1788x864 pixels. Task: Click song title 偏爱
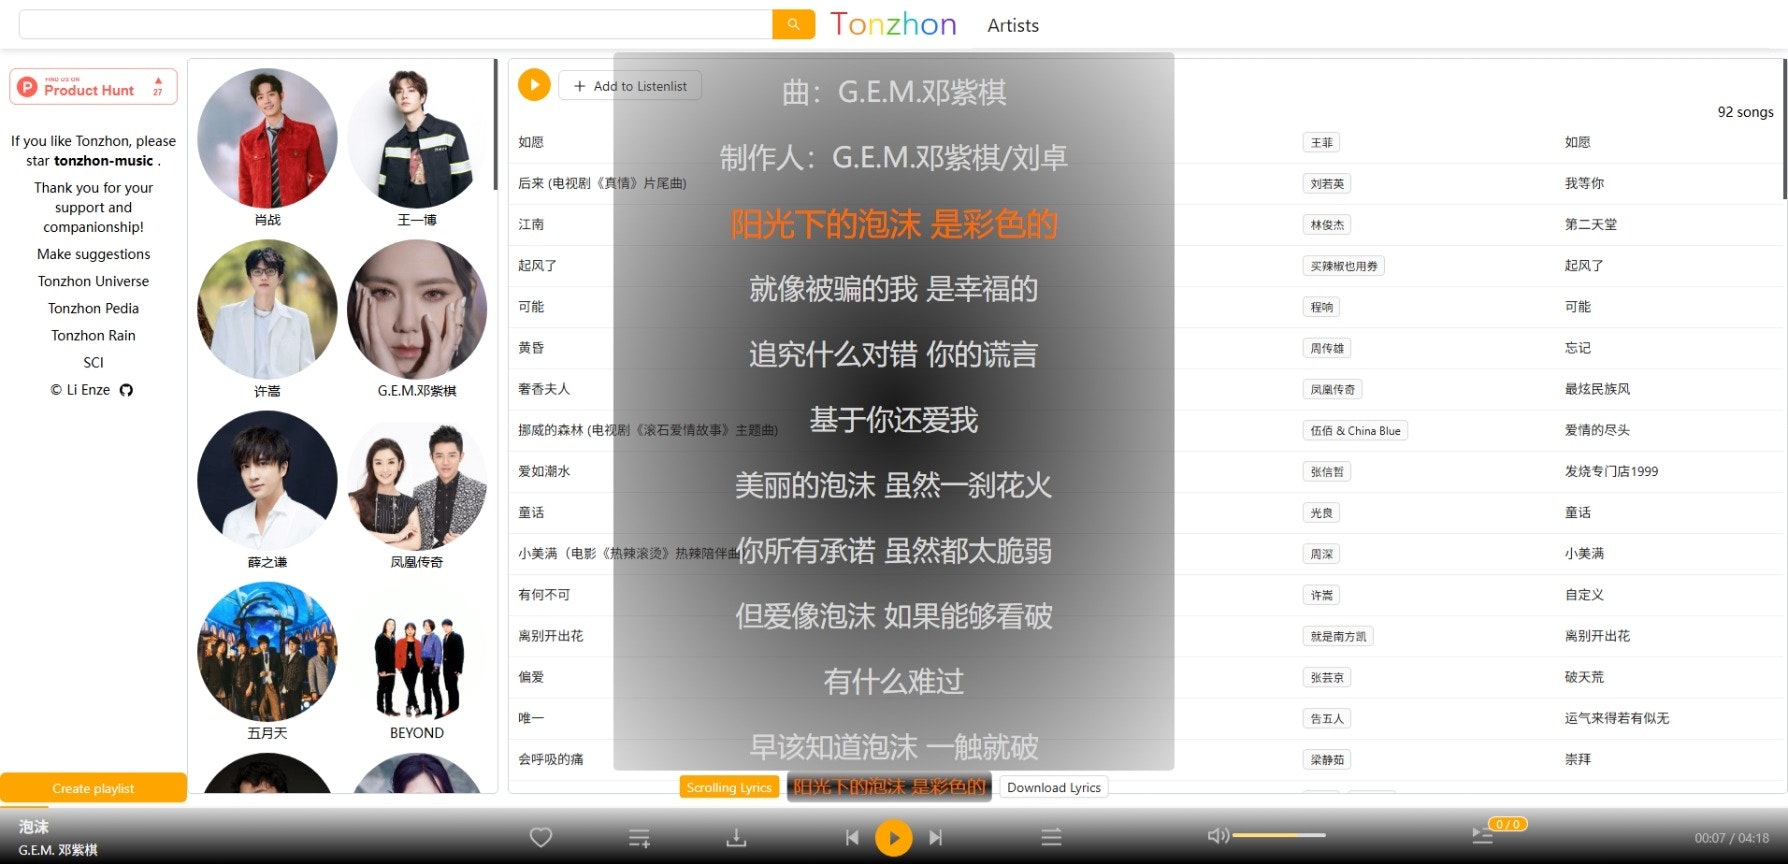(x=531, y=677)
